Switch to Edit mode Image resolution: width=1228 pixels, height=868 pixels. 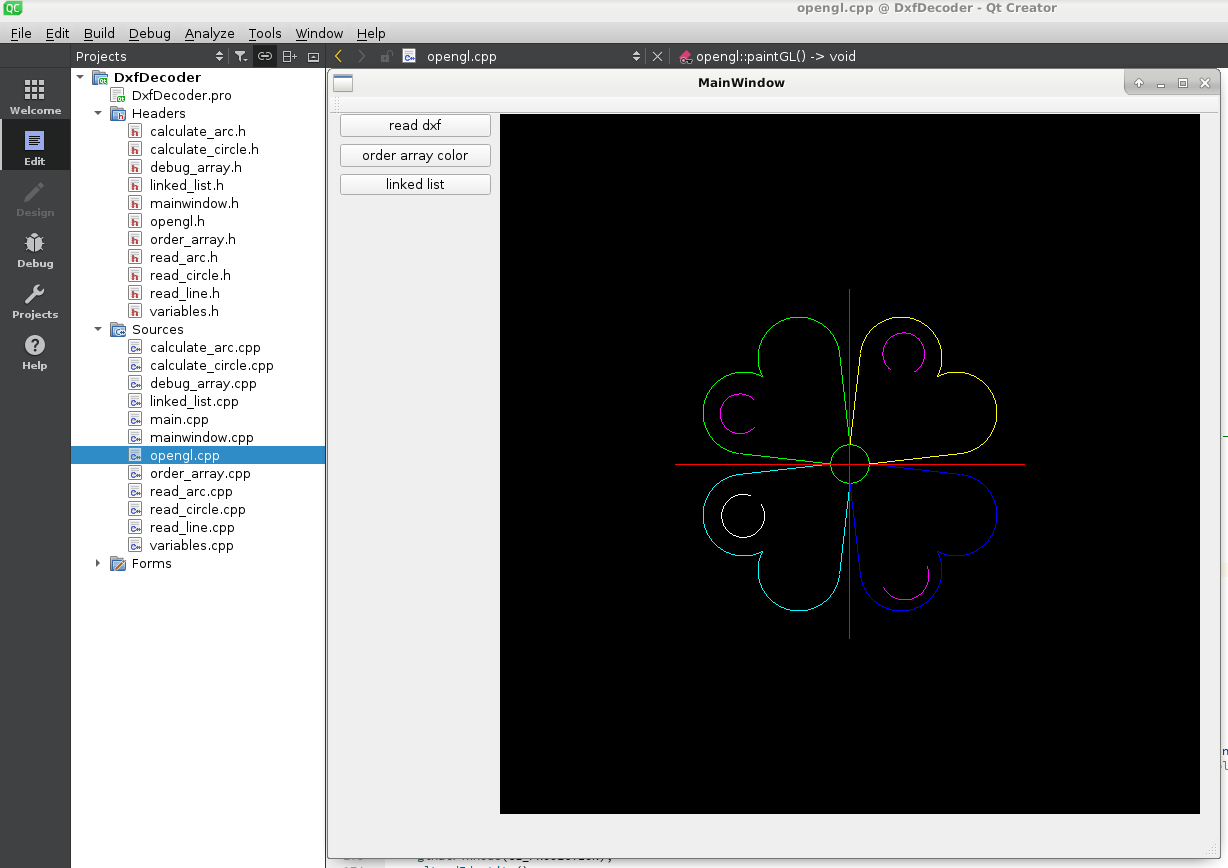pyautogui.click(x=35, y=146)
